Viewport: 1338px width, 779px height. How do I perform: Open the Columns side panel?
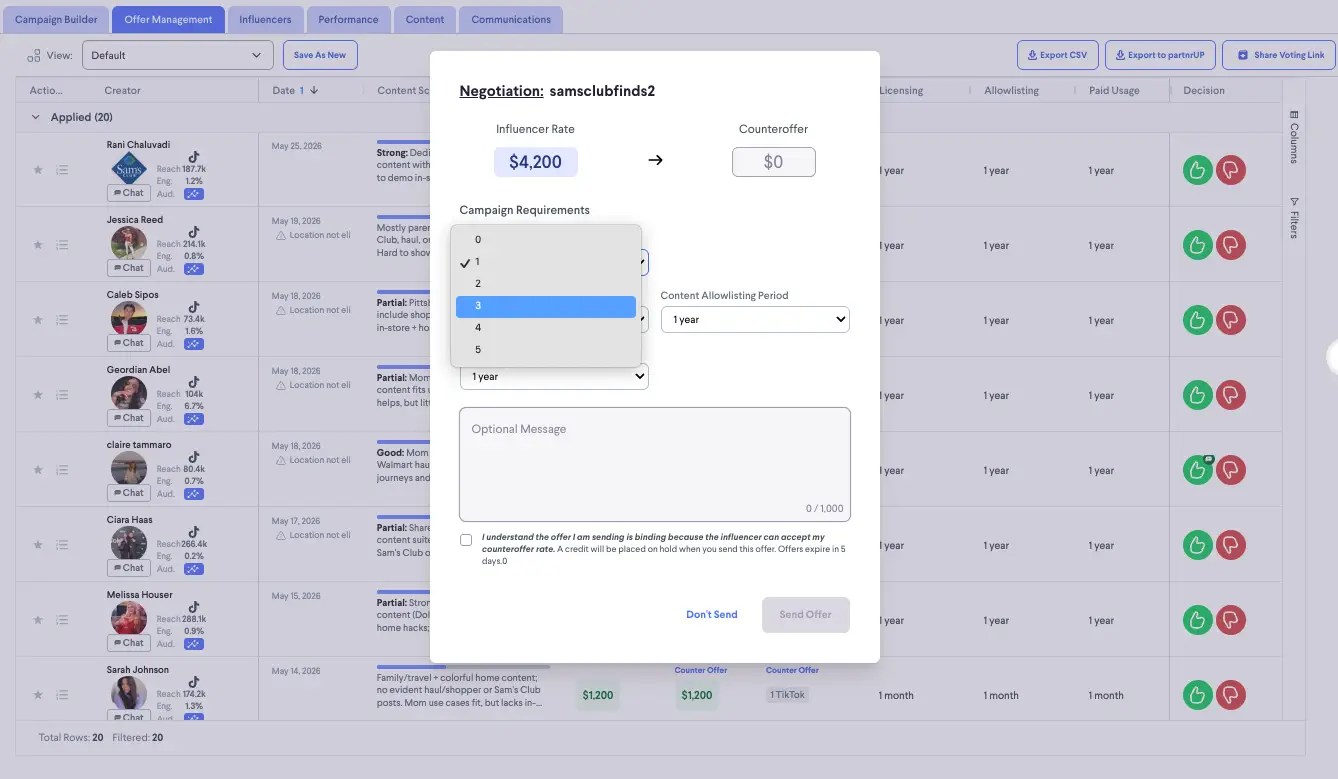click(1294, 137)
